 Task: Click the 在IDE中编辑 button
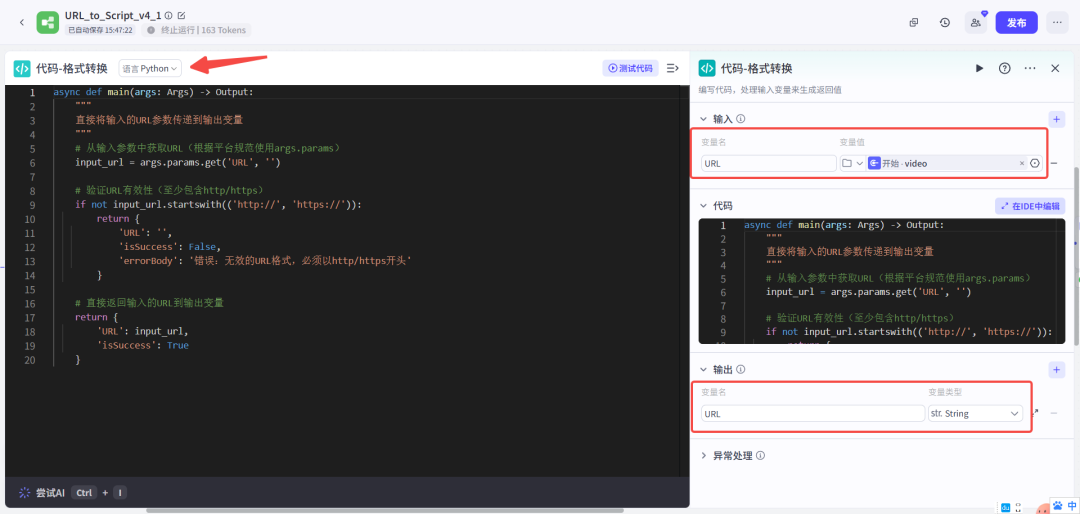point(1030,205)
